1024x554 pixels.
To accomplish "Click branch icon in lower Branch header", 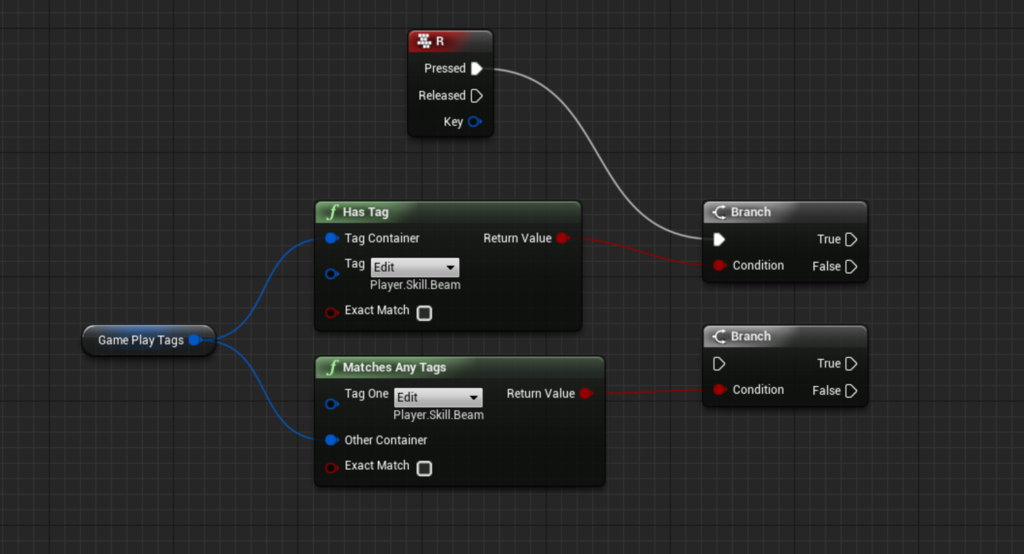I will click(x=719, y=336).
